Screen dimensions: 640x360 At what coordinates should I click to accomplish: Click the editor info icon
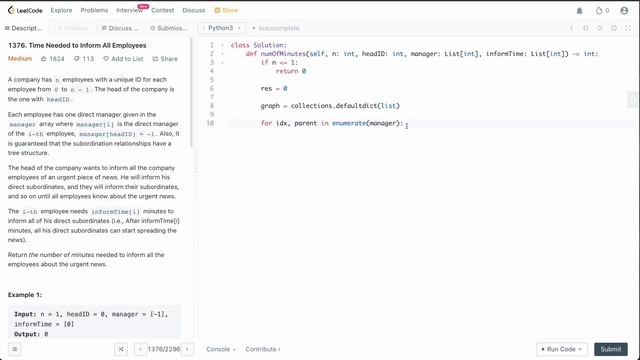[571, 28]
